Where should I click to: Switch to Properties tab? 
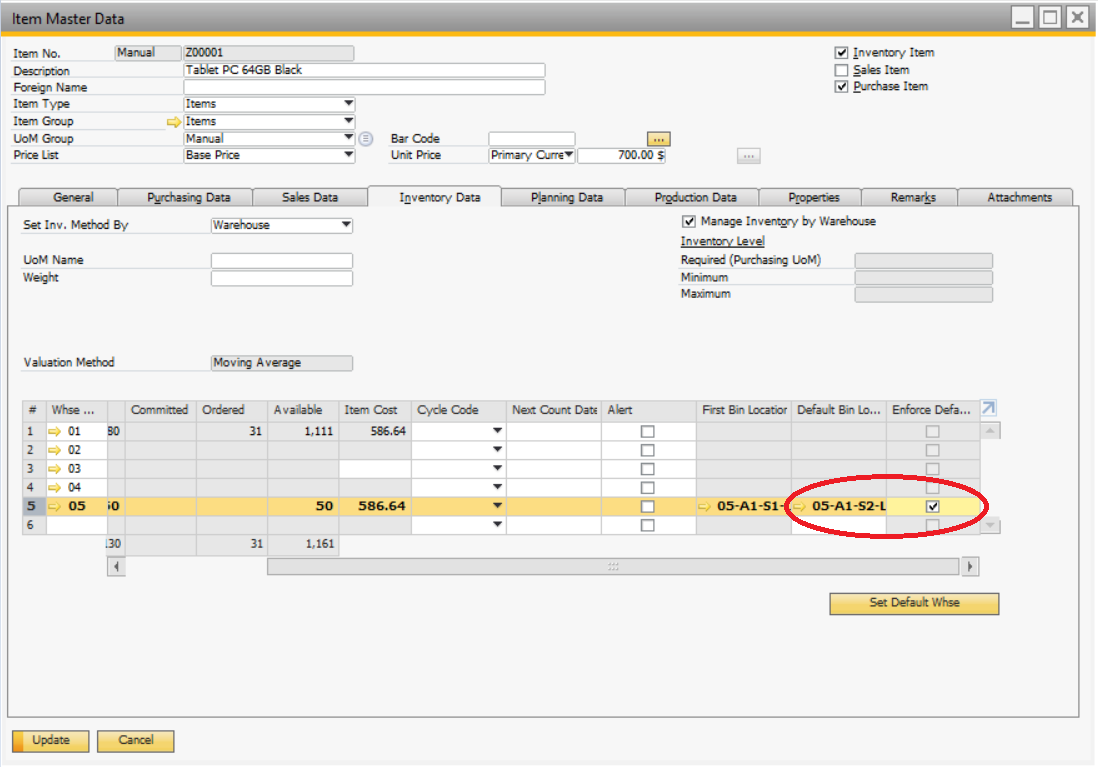click(813, 198)
